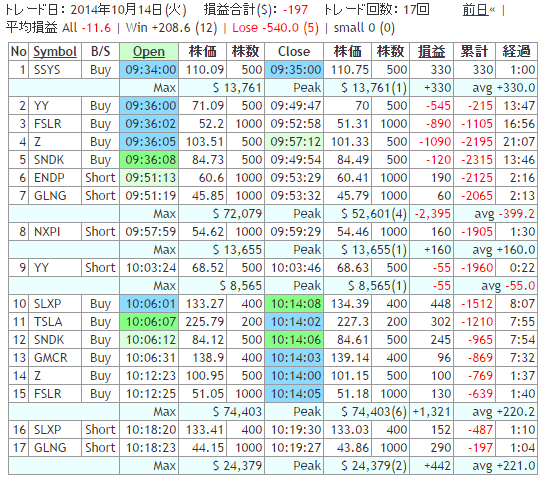Click the Win +208.6 (12) statistic

click(171, 28)
